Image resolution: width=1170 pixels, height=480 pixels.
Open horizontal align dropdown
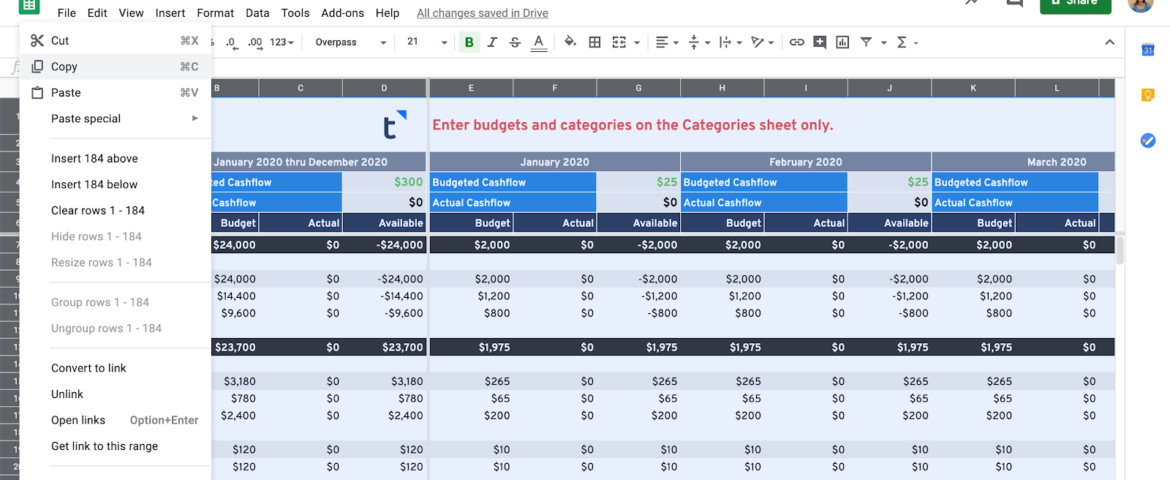(666, 43)
